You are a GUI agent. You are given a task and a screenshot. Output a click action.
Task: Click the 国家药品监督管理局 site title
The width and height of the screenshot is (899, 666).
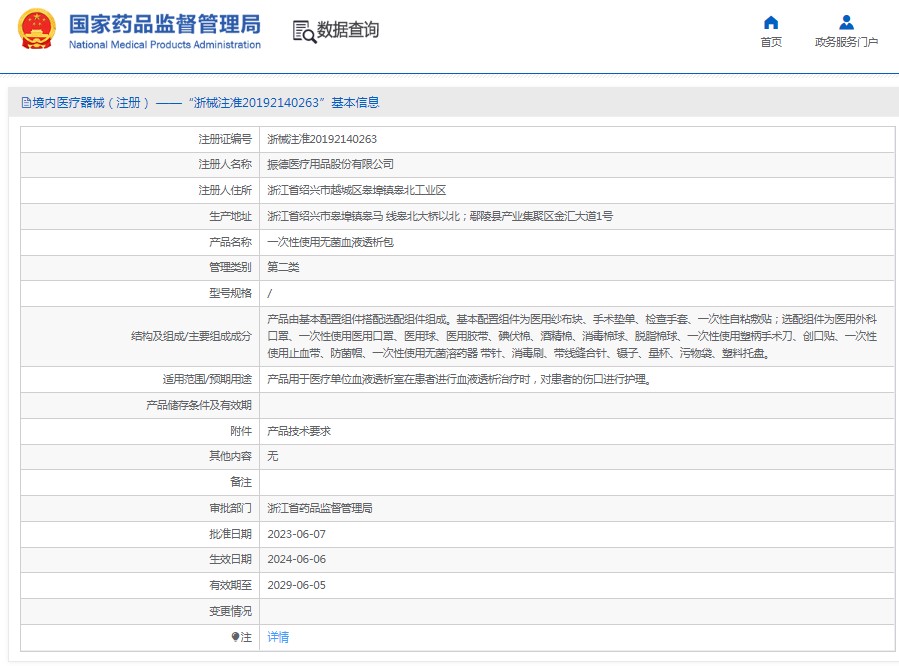click(164, 23)
